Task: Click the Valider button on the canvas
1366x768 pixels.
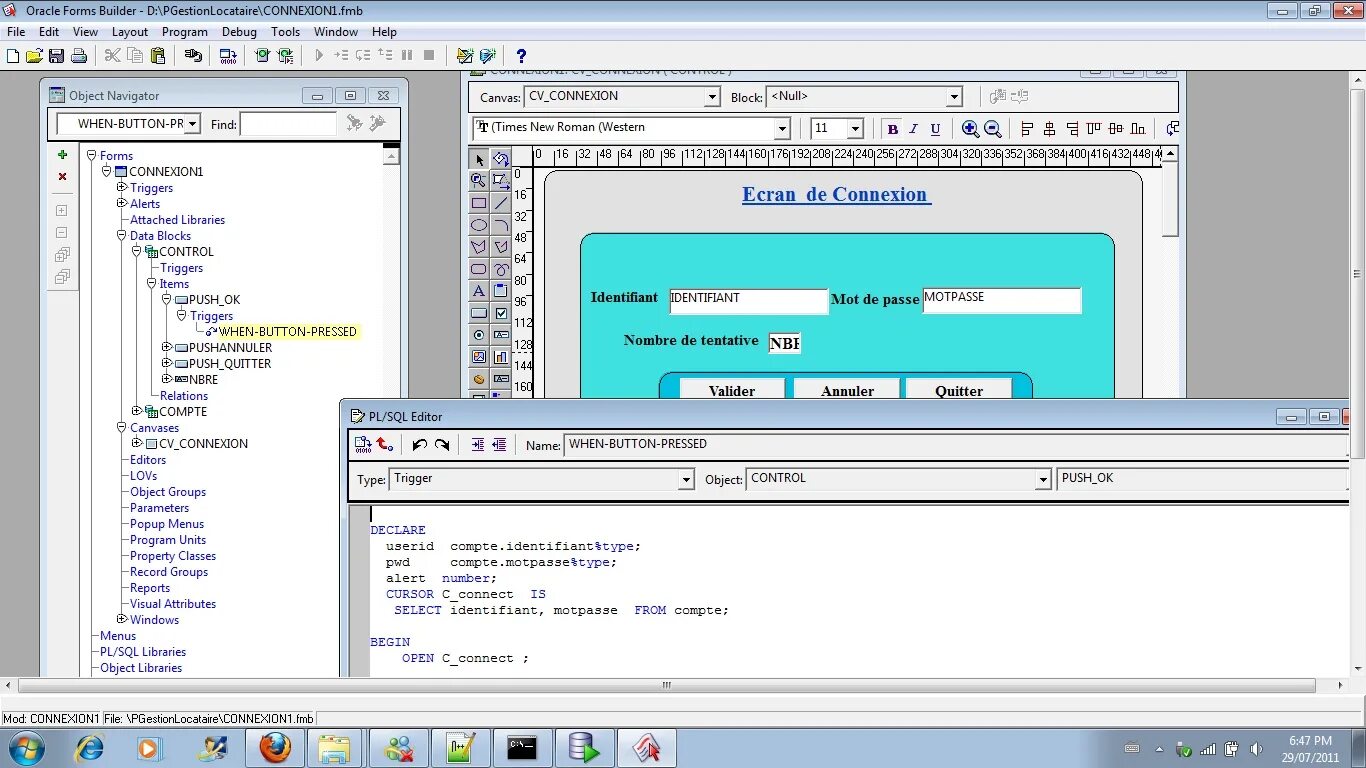Action: coord(732,390)
